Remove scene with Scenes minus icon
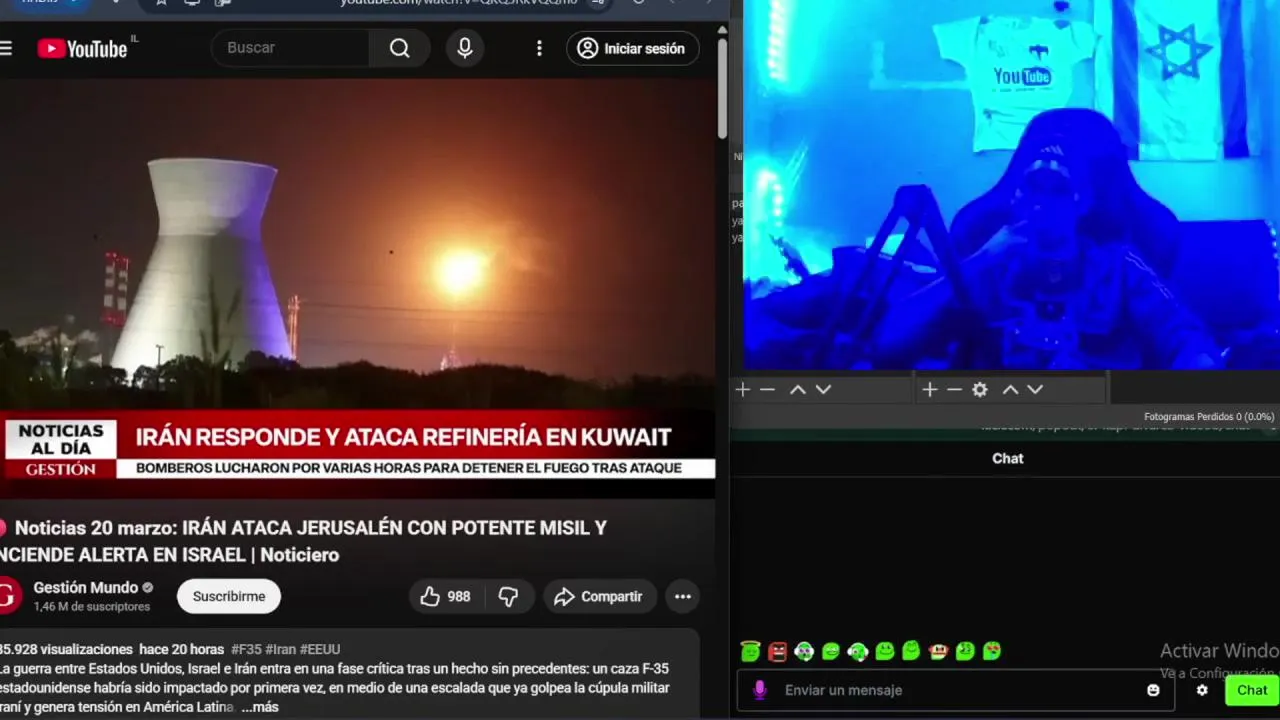 tap(767, 389)
